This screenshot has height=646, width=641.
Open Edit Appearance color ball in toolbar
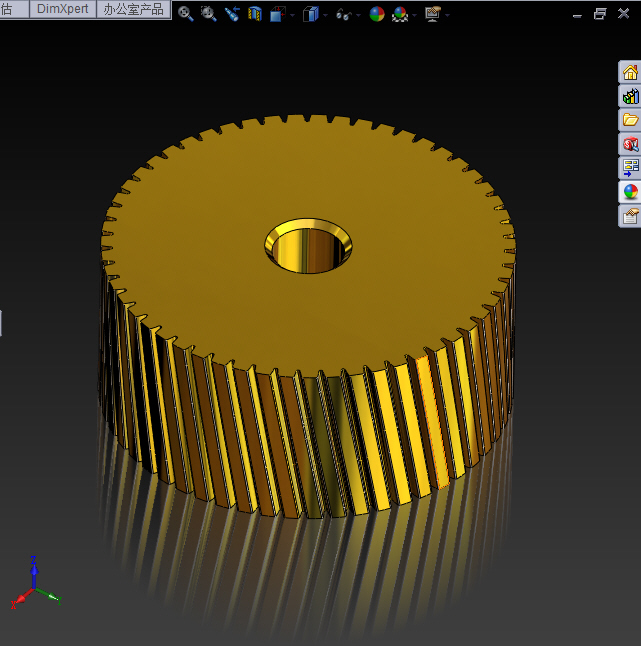377,14
